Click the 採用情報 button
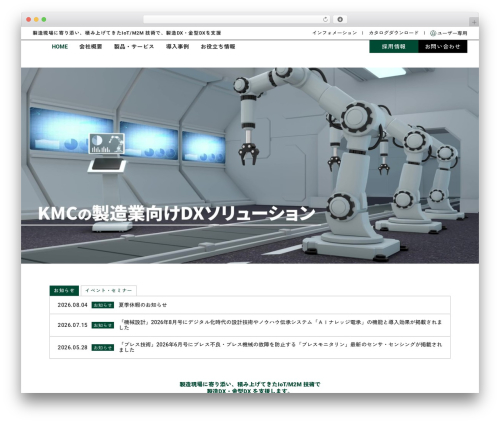 (x=394, y=47)
